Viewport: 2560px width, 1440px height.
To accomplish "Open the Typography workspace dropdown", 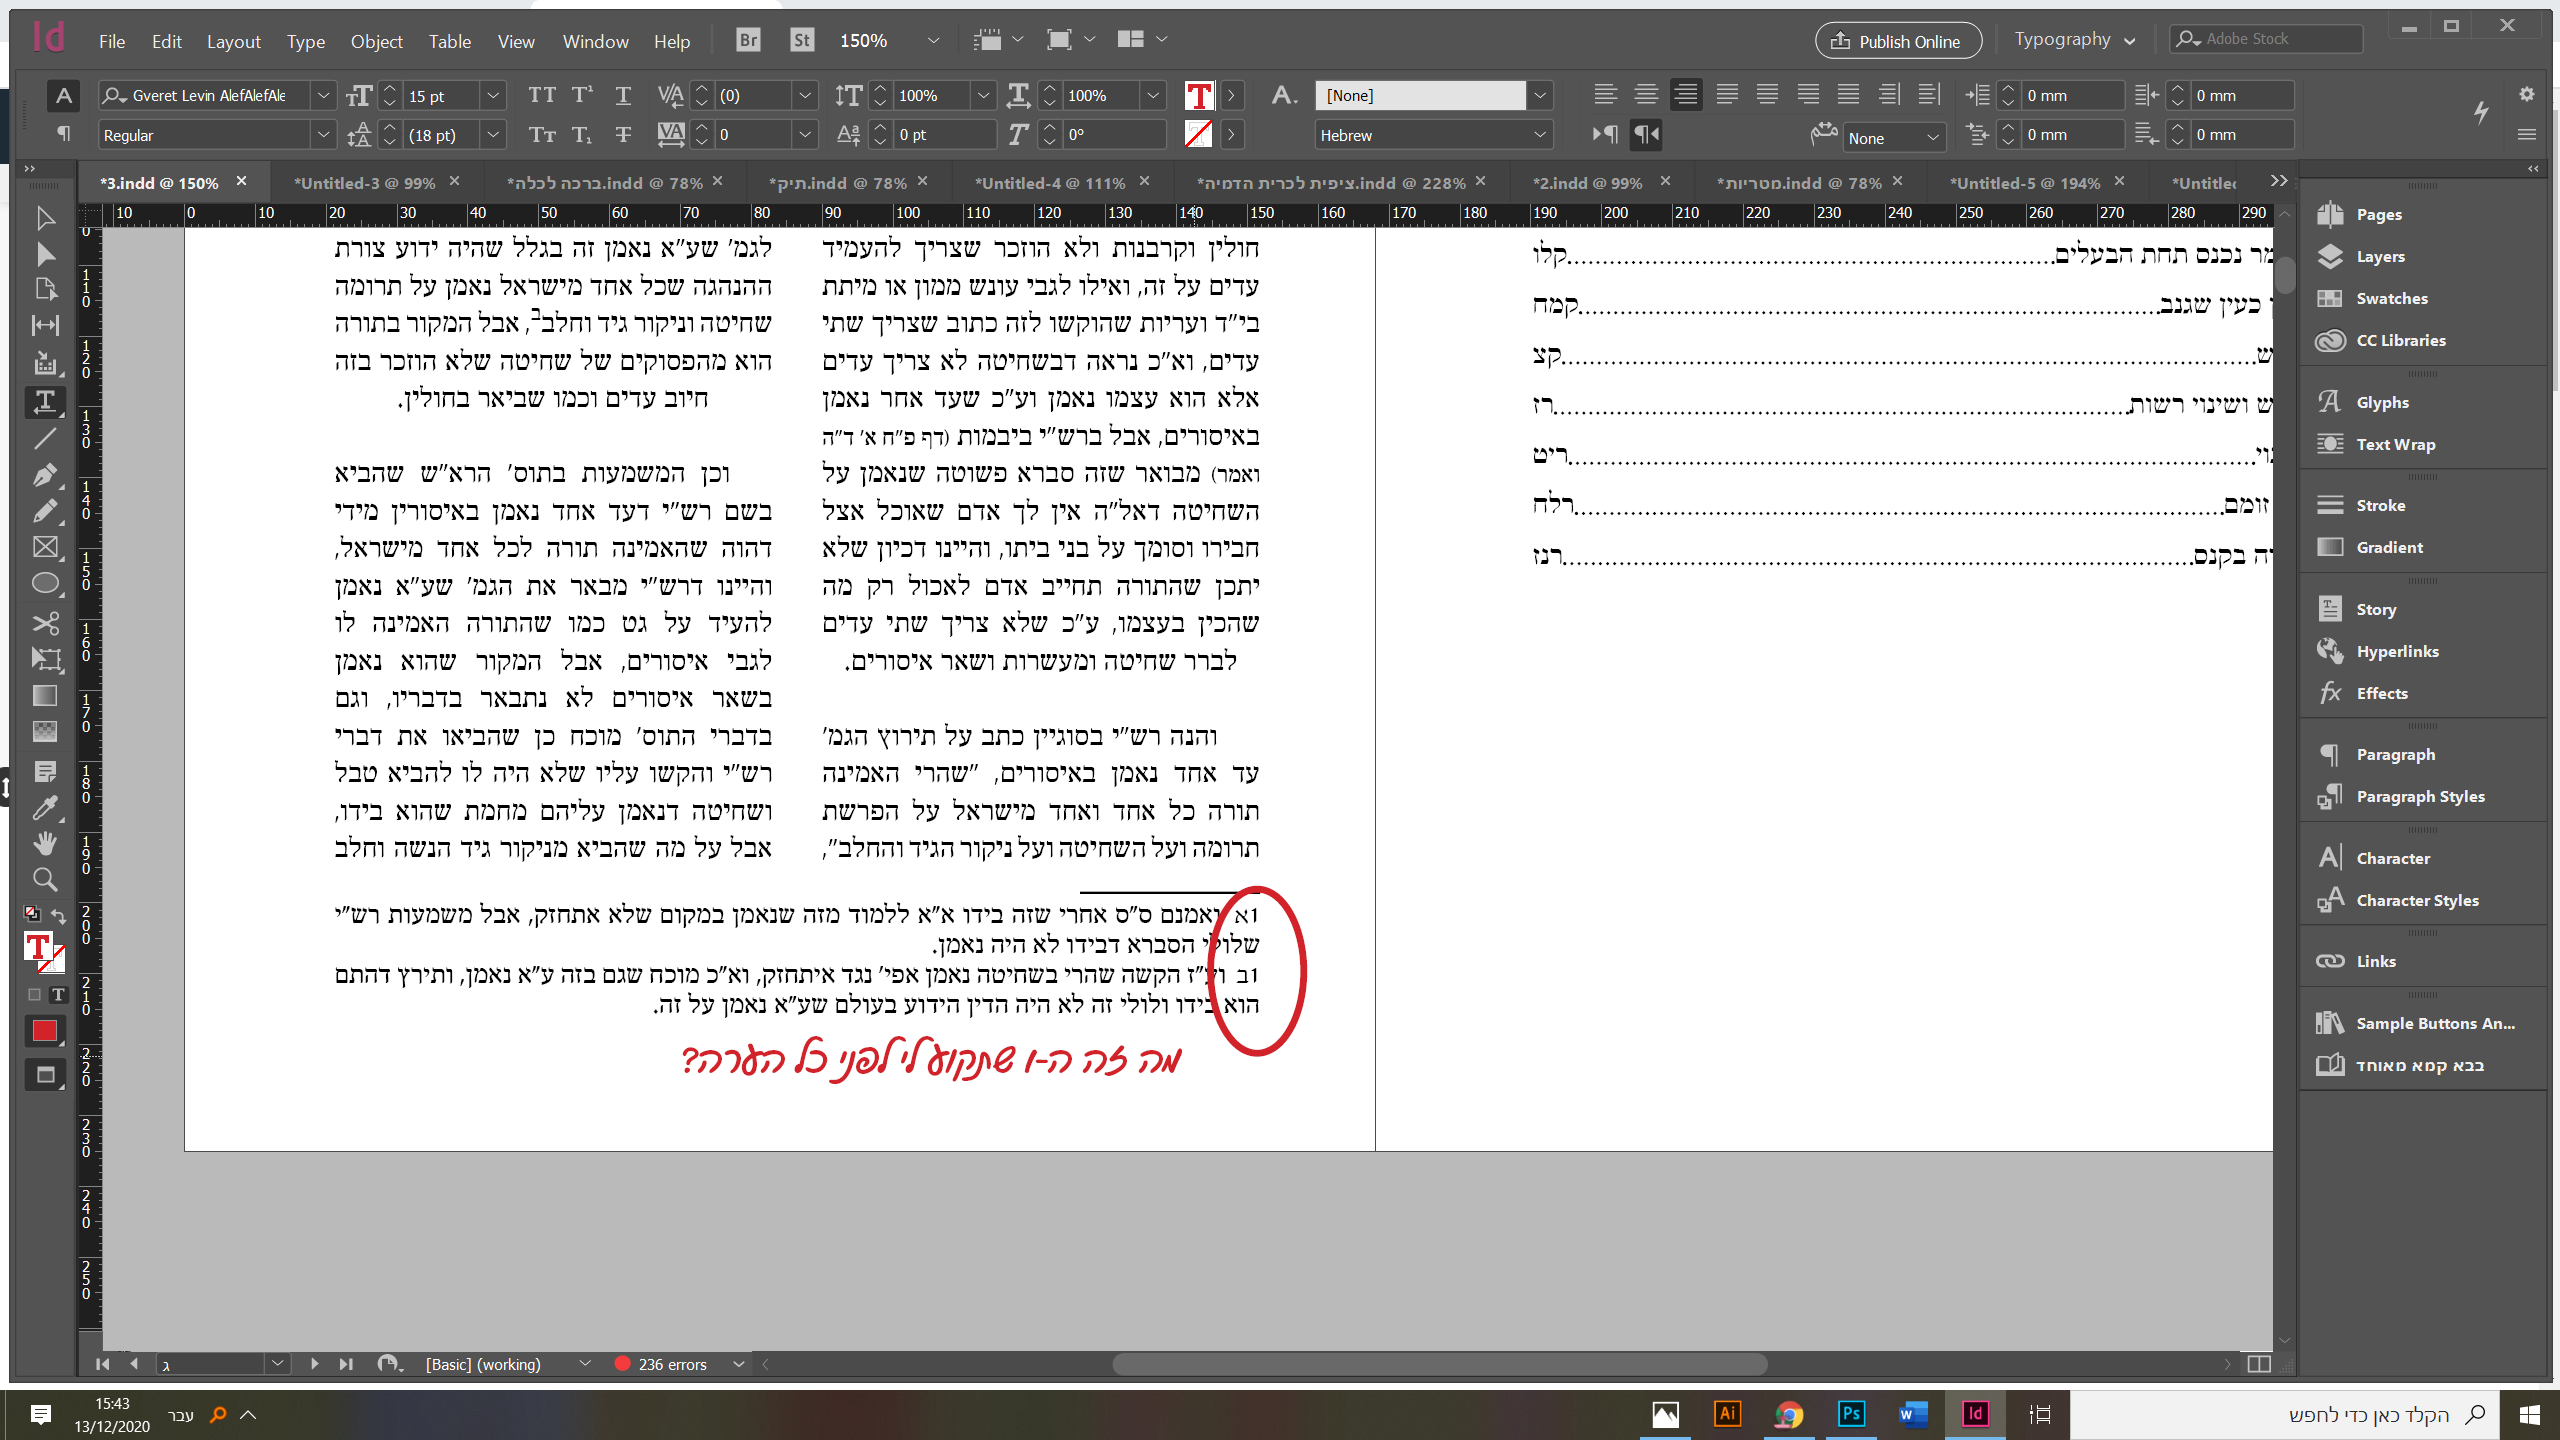I will tap(2074, 40).
